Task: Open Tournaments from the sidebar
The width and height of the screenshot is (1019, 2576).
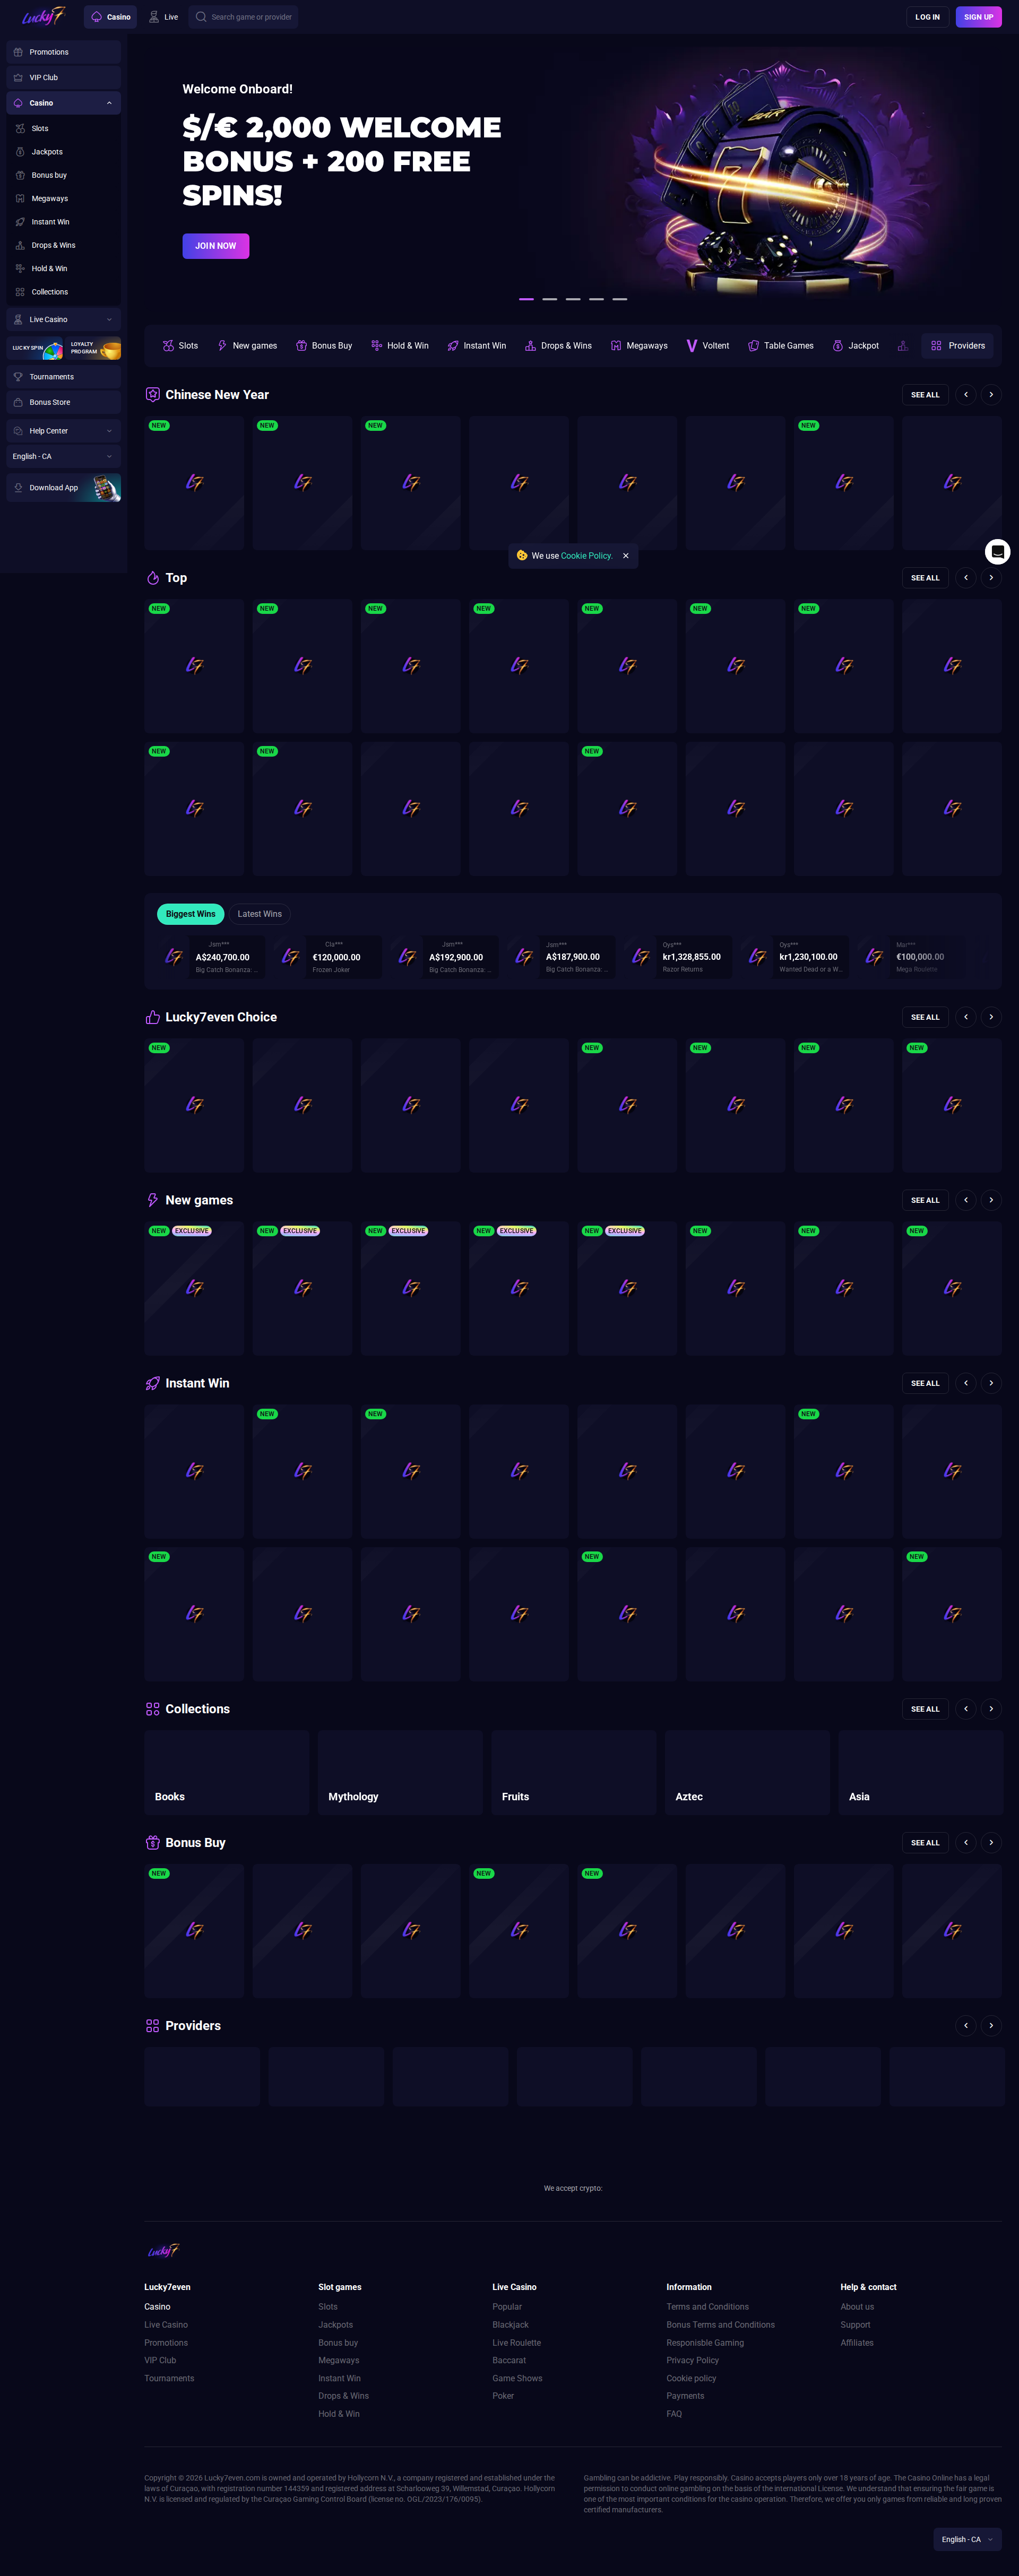Action: (51, 377)
